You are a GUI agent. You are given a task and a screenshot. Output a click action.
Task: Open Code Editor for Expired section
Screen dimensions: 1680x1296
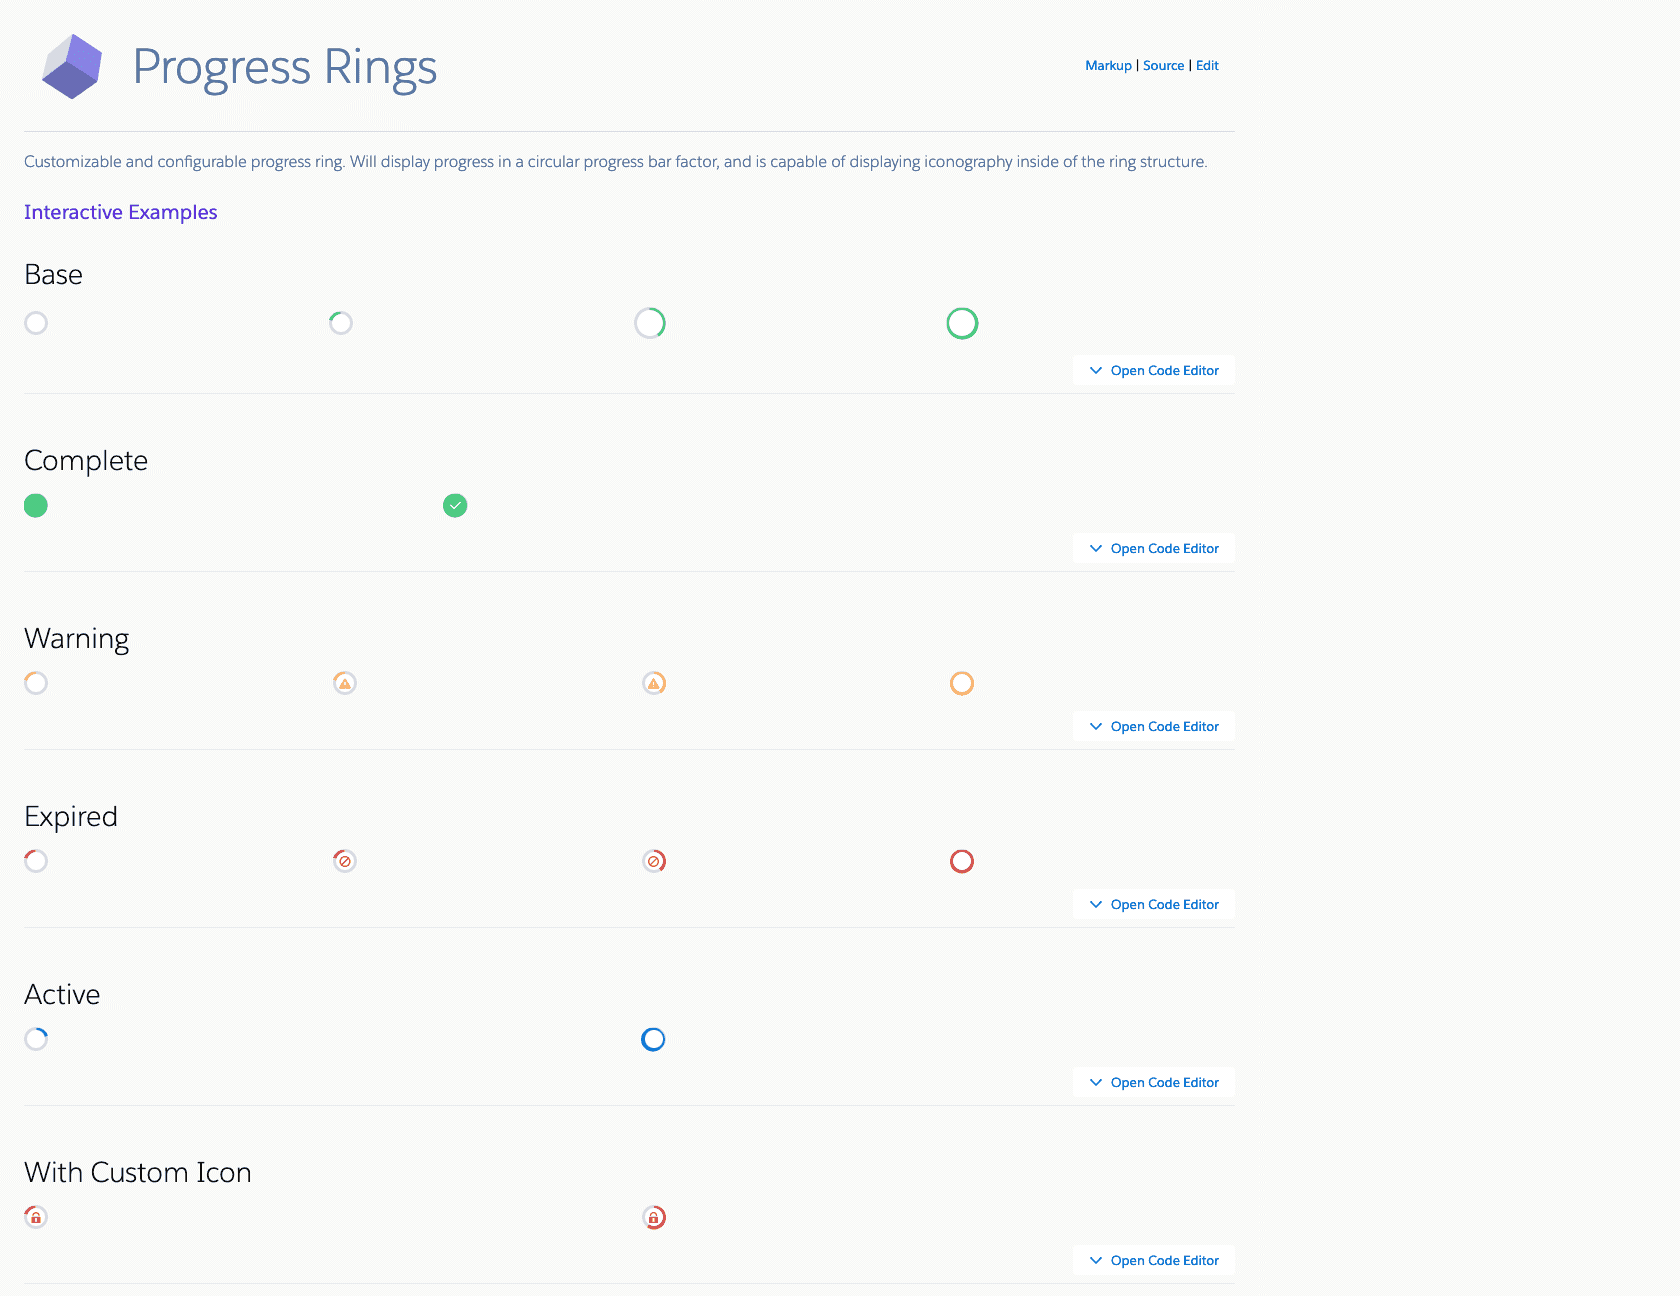[x=1154, y=905]
